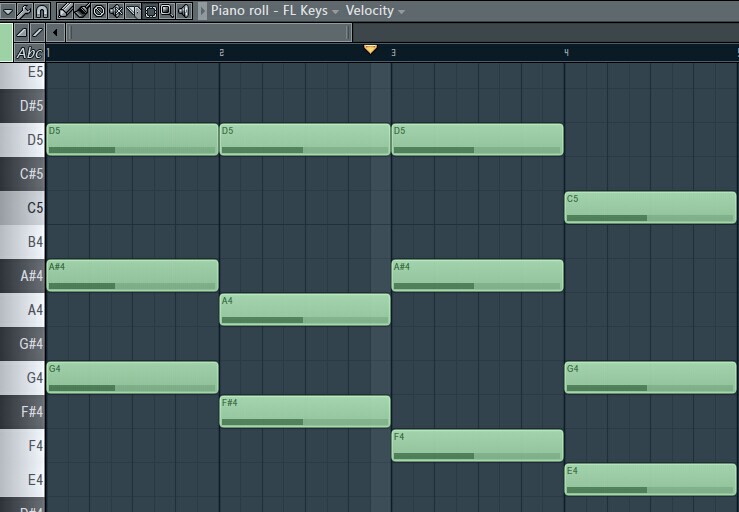
Task: Select the Slice tool
Action: pyautogui.click(x=133, y=10)
